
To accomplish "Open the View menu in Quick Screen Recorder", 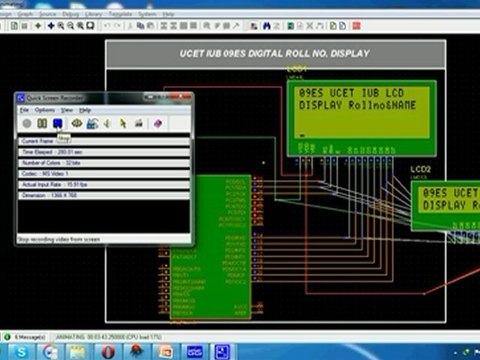I will 67,110.
